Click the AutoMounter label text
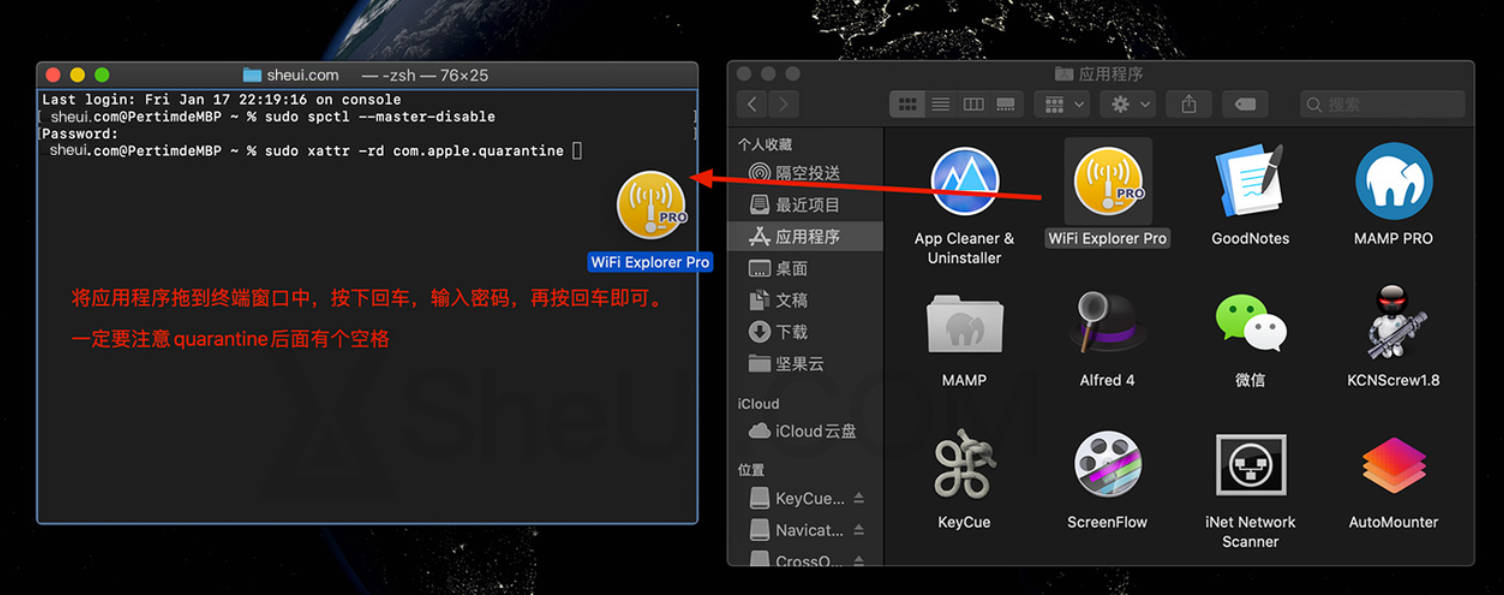Viewport: 1504px width, 595px height. pos(1393,522)
